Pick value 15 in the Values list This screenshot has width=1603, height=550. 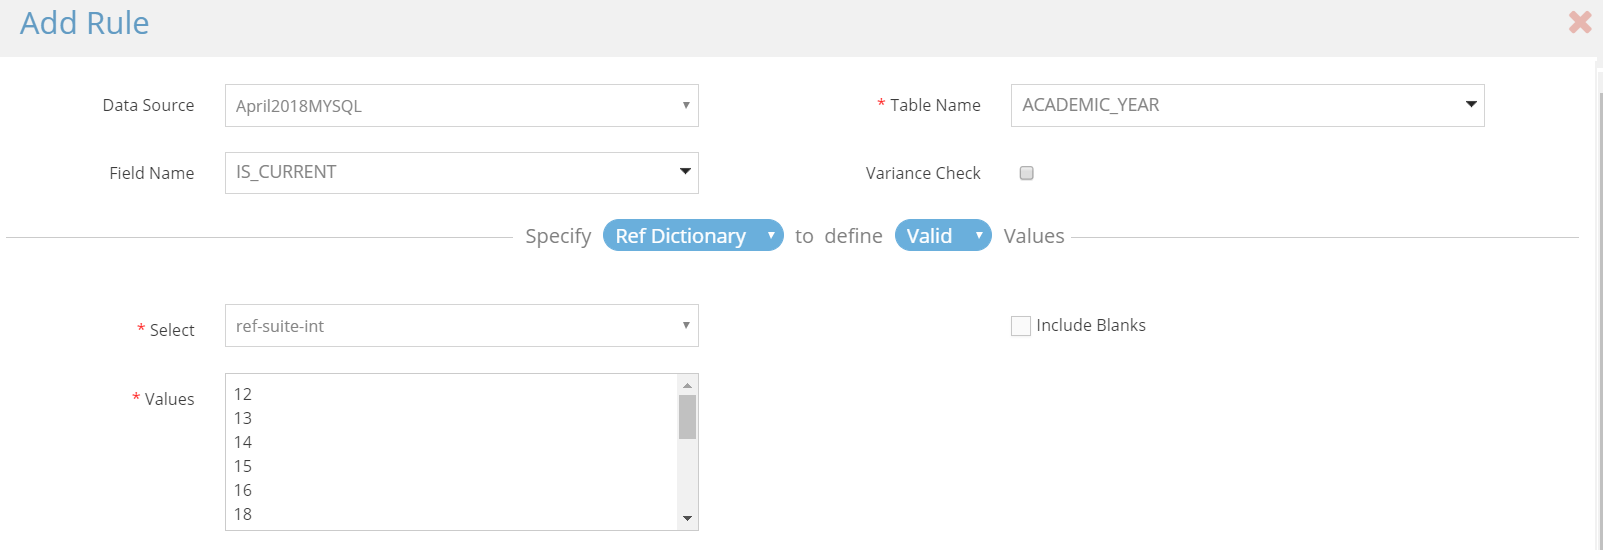pyautogui.click(x=452, y=466)
